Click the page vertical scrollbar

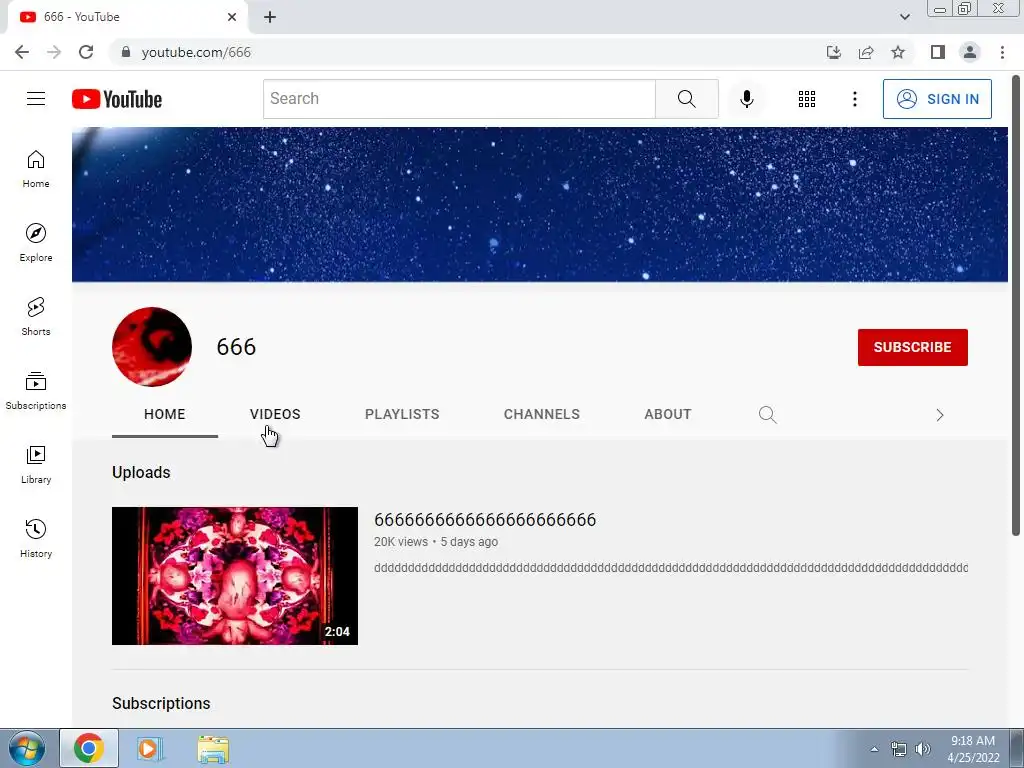(1016, 306)
